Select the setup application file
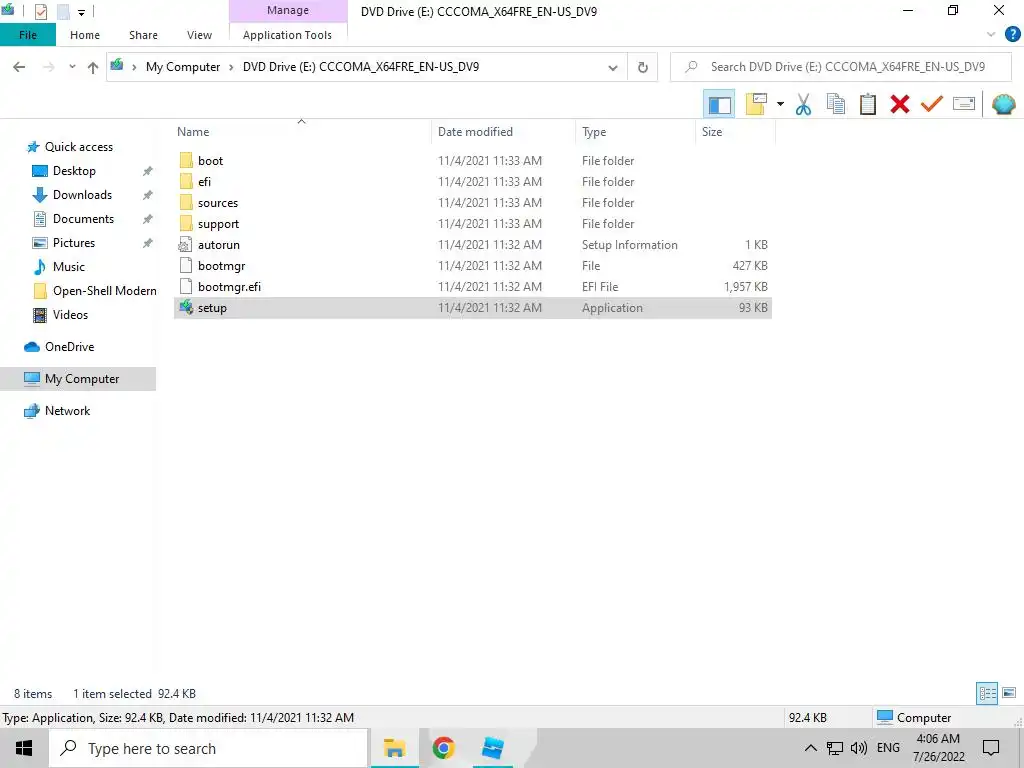 (x=473, y=308)
